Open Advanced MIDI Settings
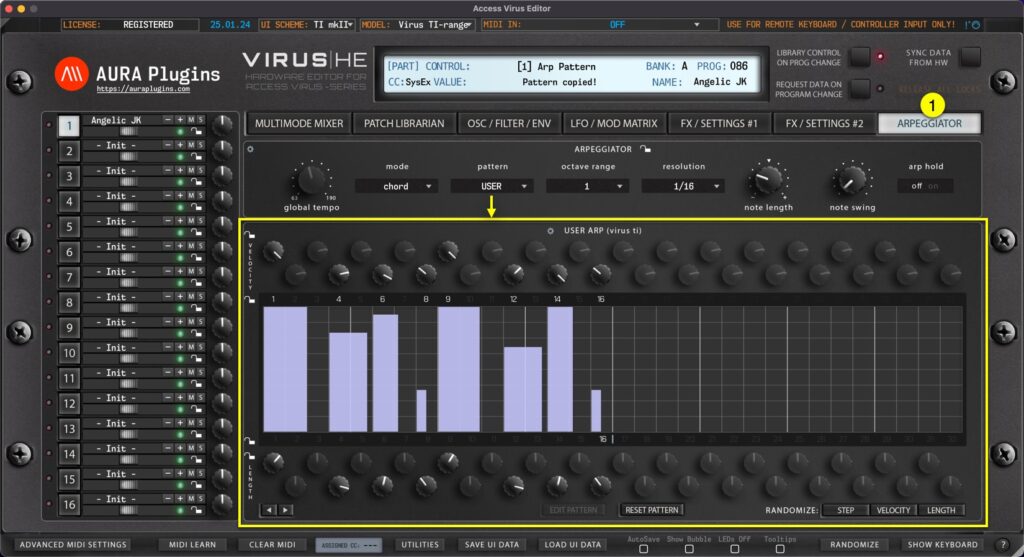 73,545
